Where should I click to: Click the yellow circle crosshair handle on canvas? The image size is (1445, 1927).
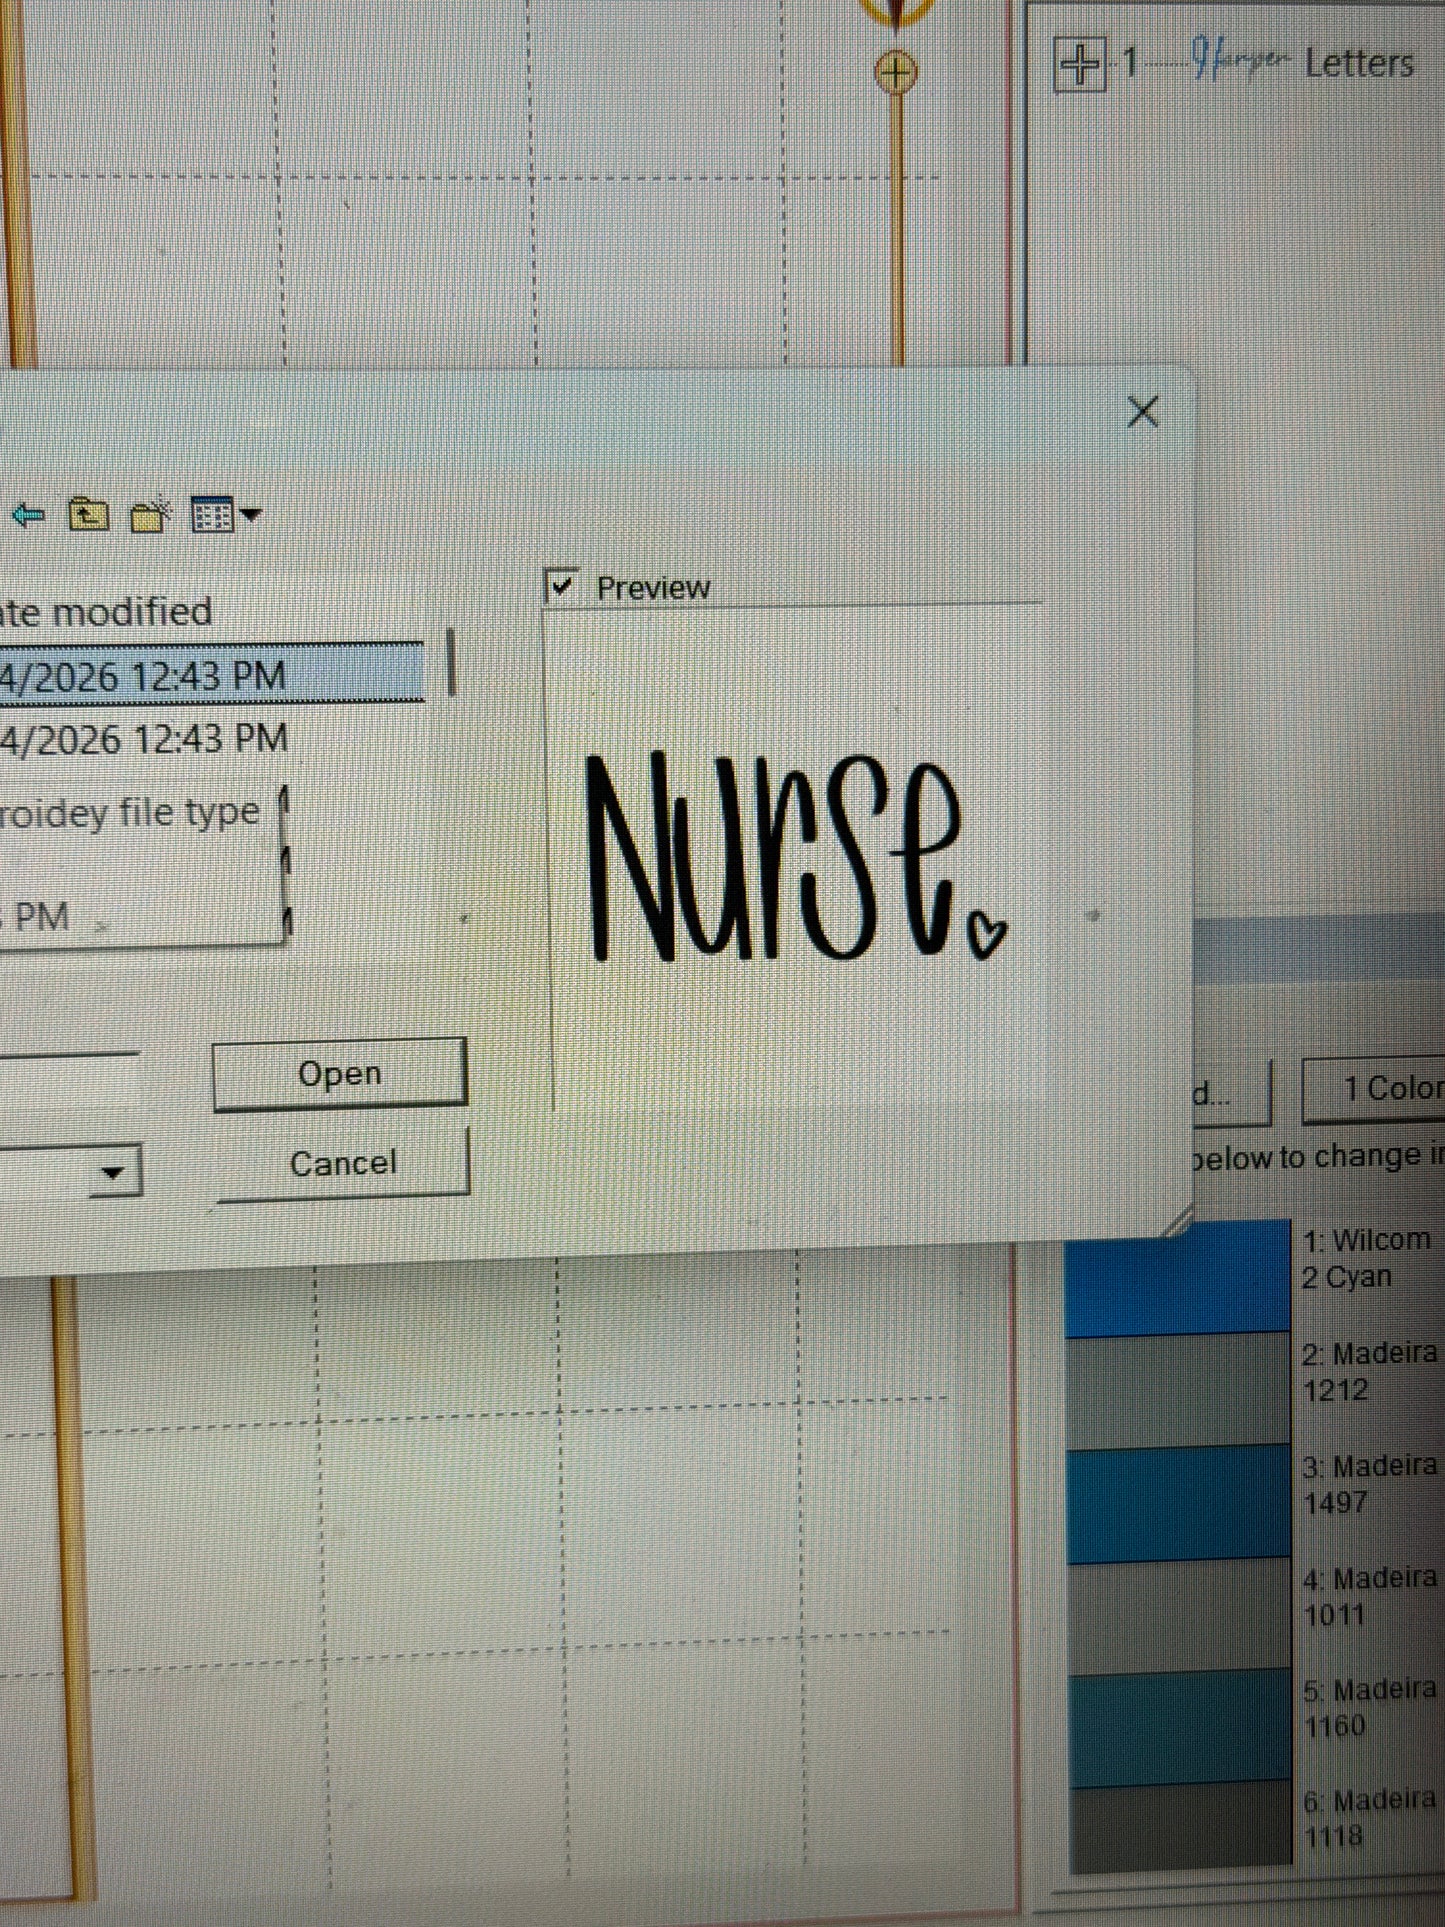pos(896,72)
